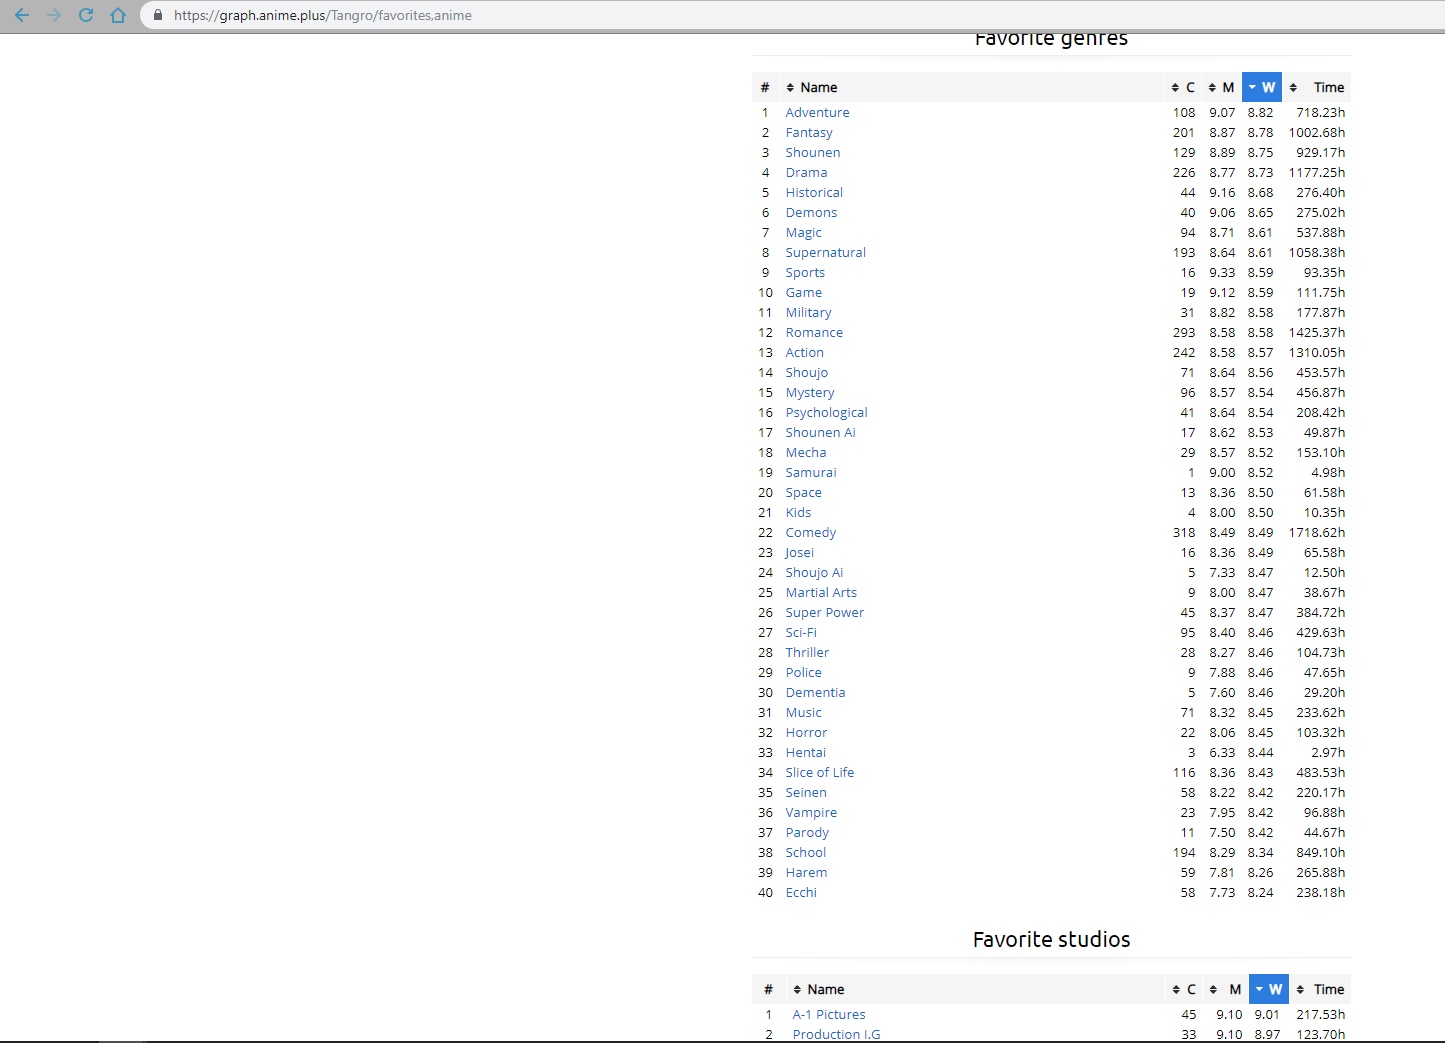This screenshot has height=1043, width=1445.
Task: Go to the browser home icon
Action: (x=118, y=15)
